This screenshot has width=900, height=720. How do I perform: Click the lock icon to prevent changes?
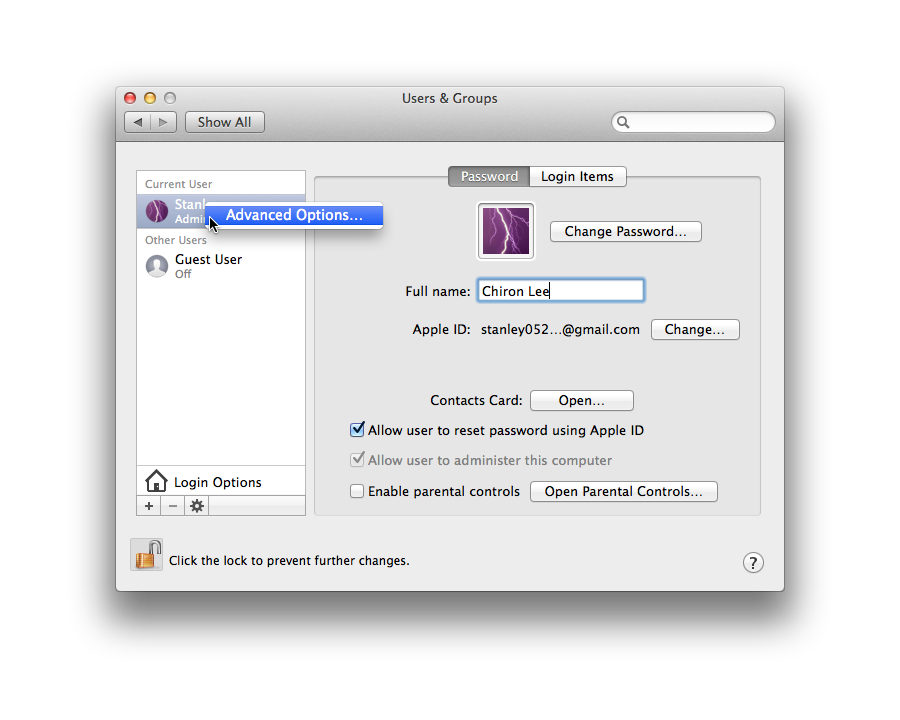coord(146,555)
